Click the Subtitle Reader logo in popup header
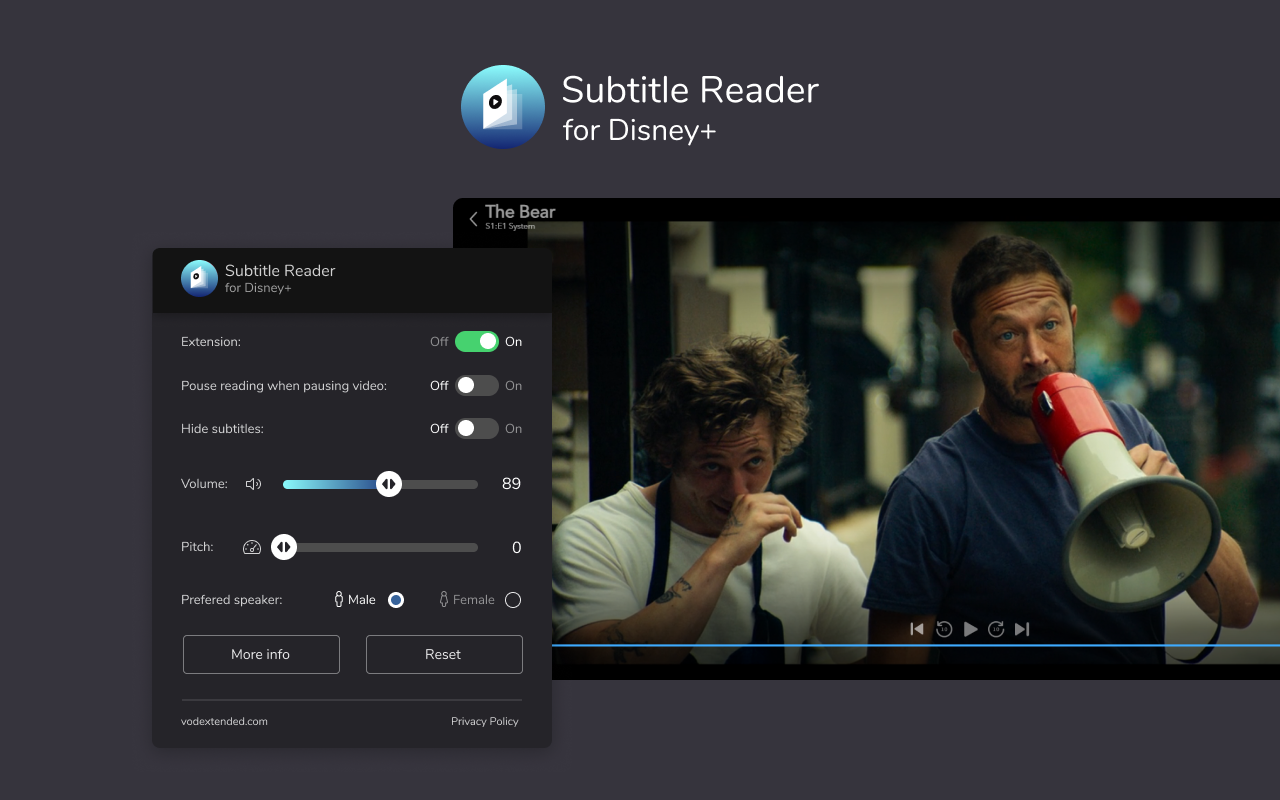This screenshot has width=1280, height=800. (199, 278)
